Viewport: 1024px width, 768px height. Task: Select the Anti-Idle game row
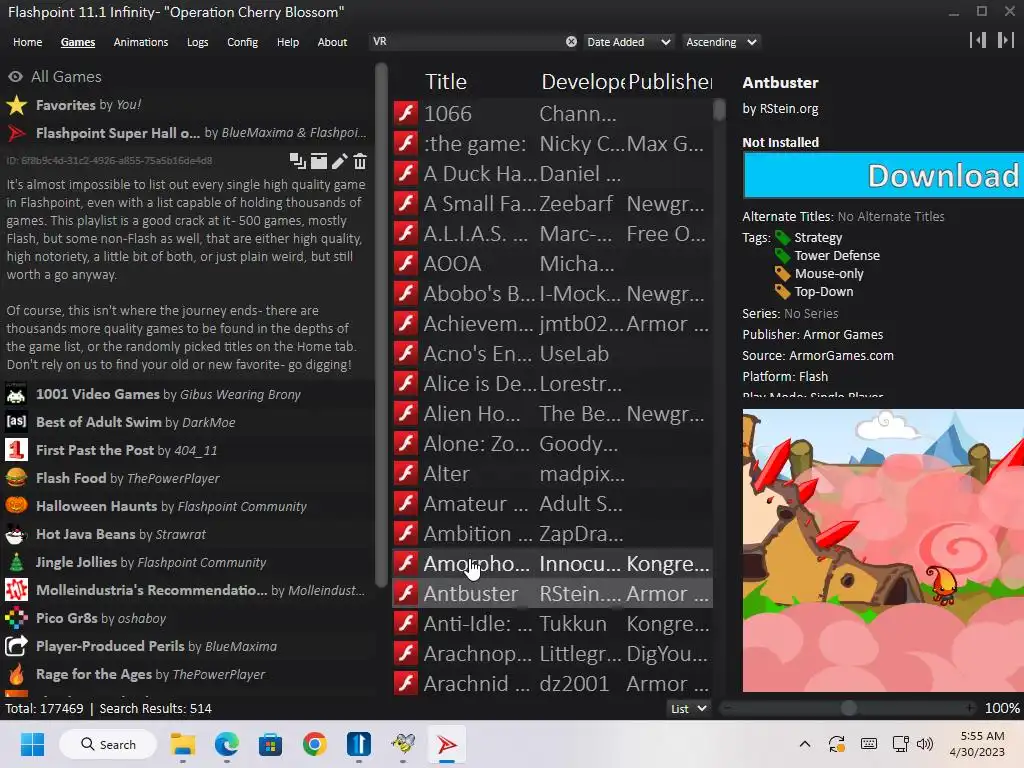tap(552, 624)
